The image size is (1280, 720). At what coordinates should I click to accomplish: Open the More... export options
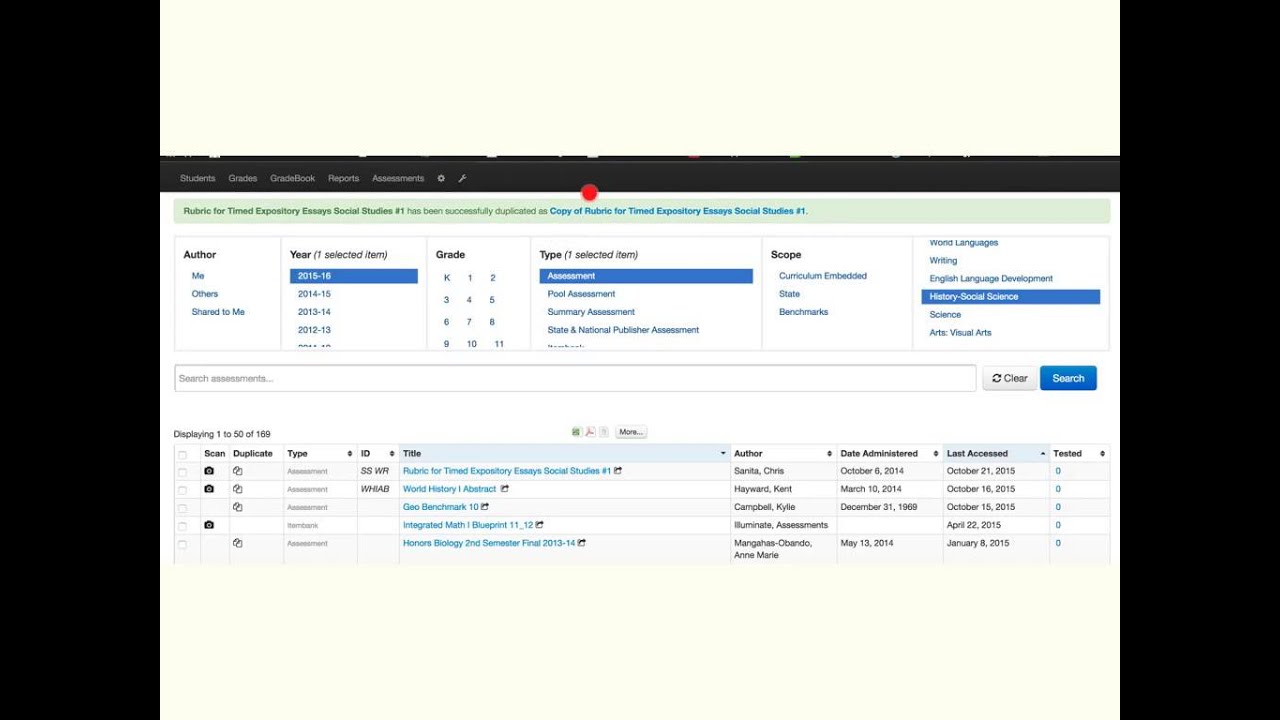(x=631, y=432)
